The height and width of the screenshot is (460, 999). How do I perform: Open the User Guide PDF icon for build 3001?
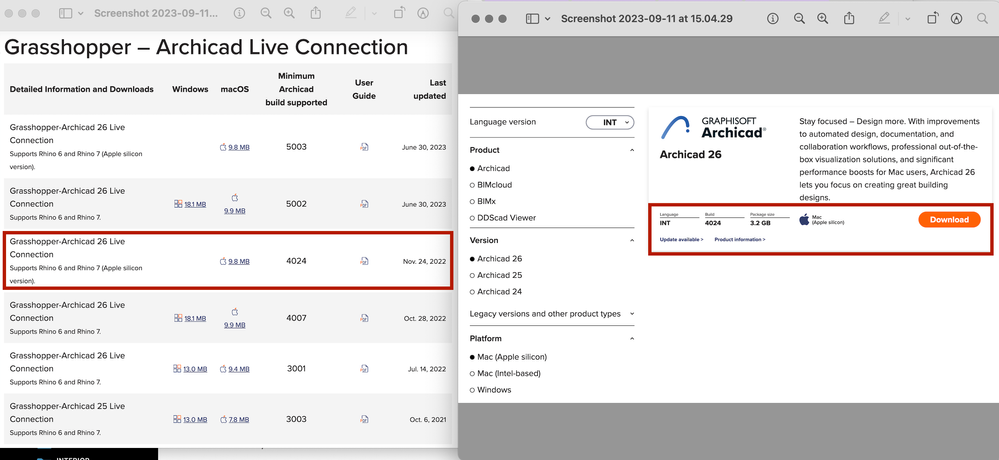364,369
